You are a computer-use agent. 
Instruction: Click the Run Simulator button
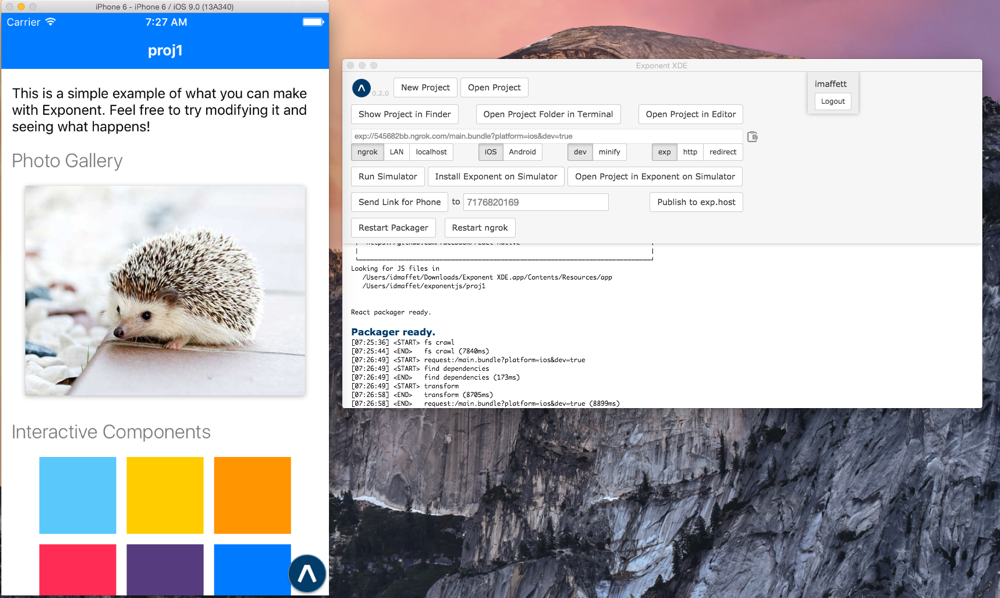(x=388, y=177)
